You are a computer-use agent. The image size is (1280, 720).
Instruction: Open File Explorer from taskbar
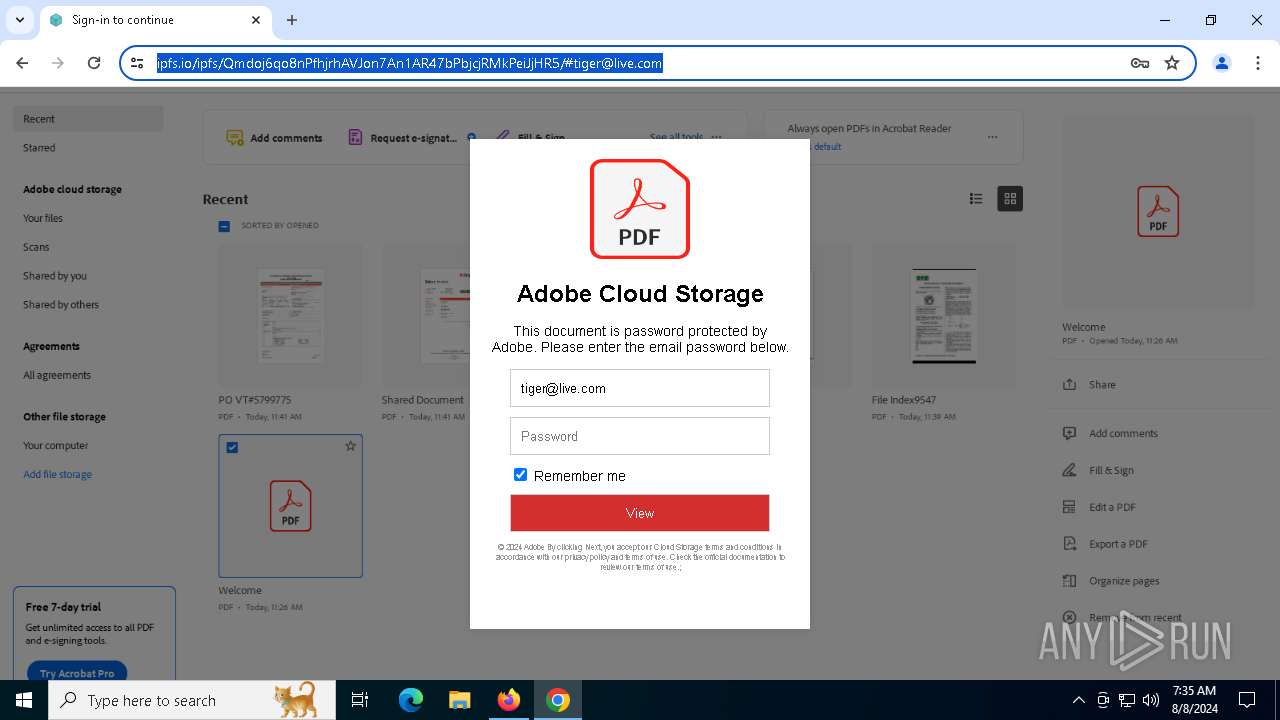[459, 700]
